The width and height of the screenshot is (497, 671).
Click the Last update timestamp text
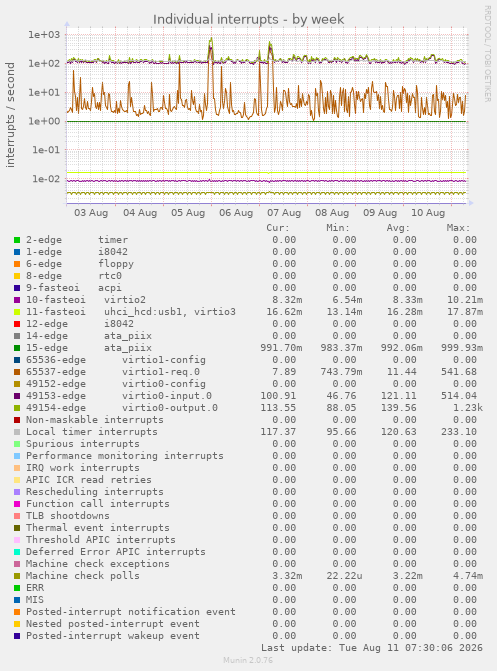(372, 647)
